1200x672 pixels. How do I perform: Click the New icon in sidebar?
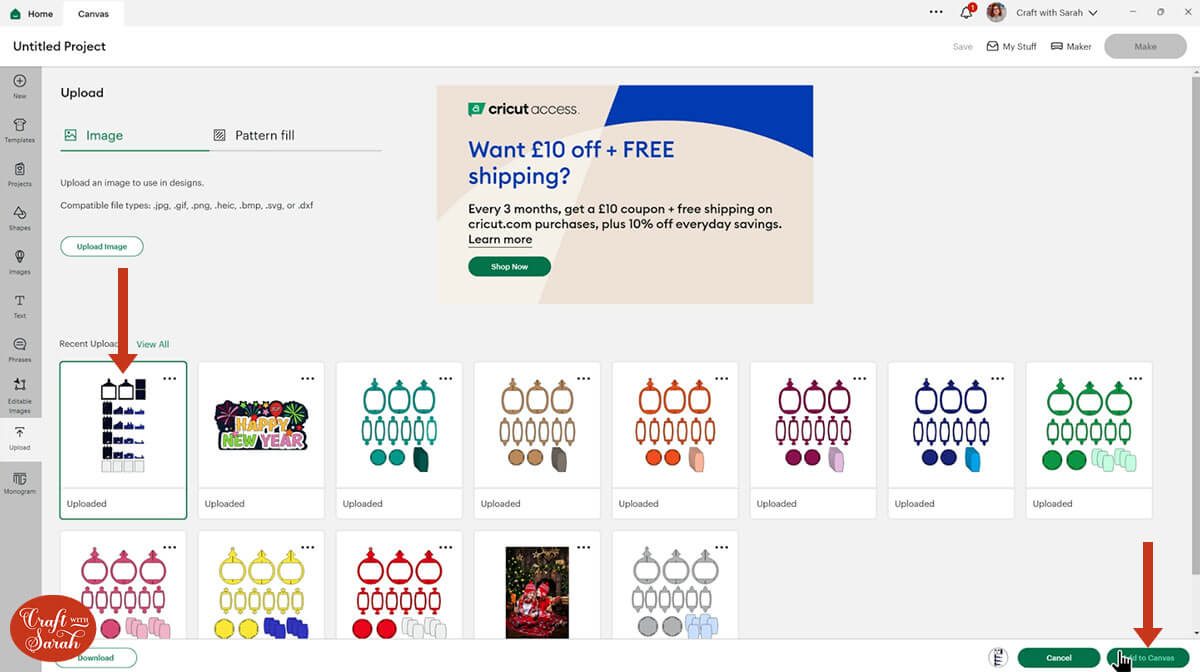pos(20,85)
